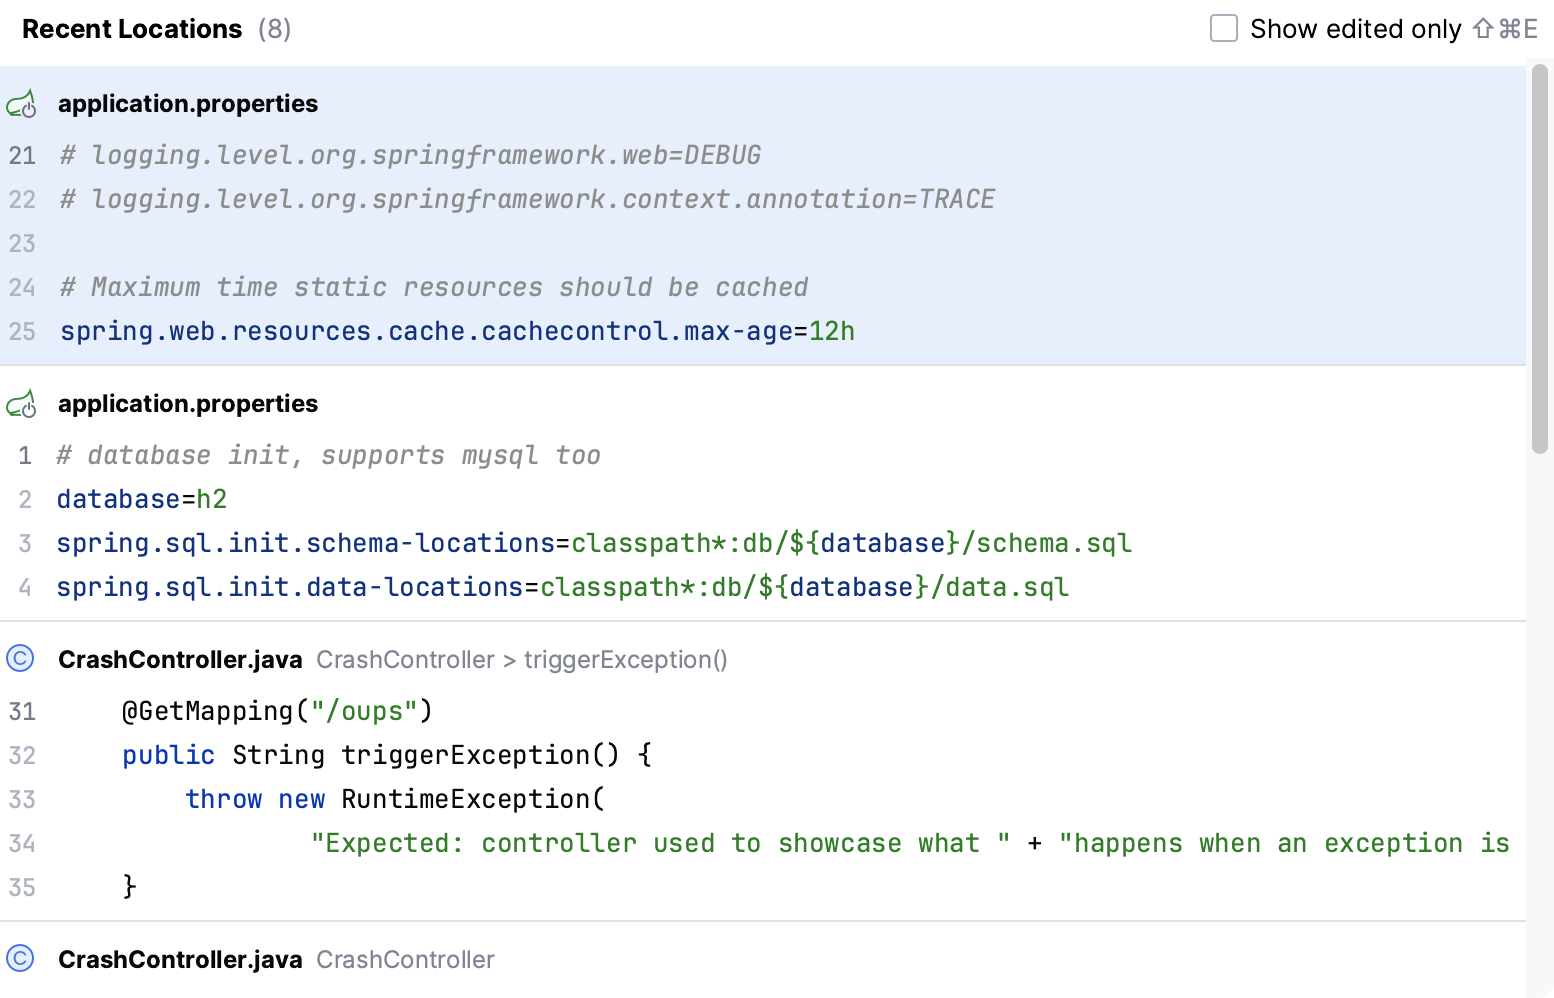Select the logging.level.org.springframework.web=DEBUG comment line
The width and height of the screenshot is (1554, 998).
point(410,156)
